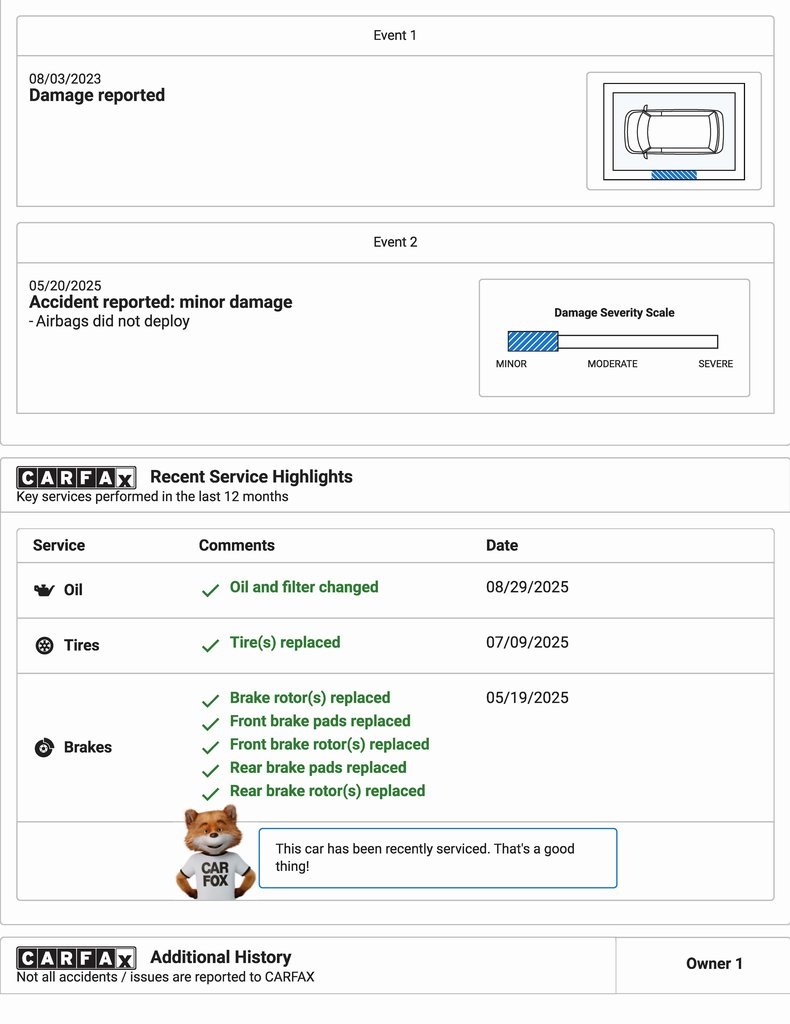790x1024 pixels.
Task: Click the Oil and filter changed text
Action: [x=304, y=587]
